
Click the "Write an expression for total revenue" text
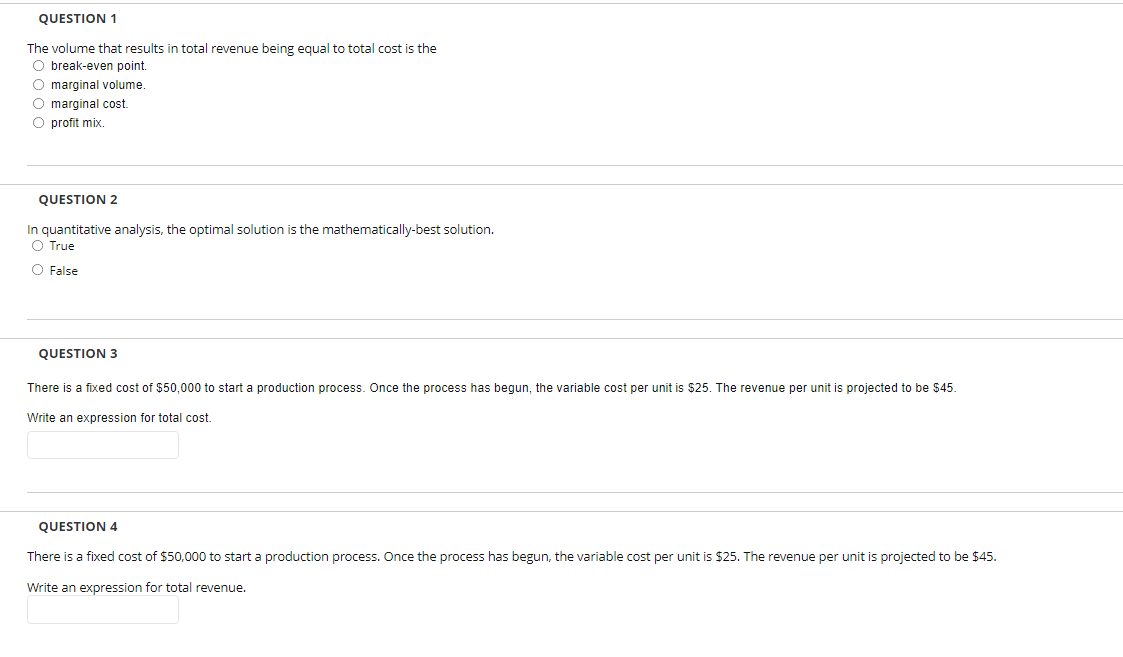click(x=136, y=588)
